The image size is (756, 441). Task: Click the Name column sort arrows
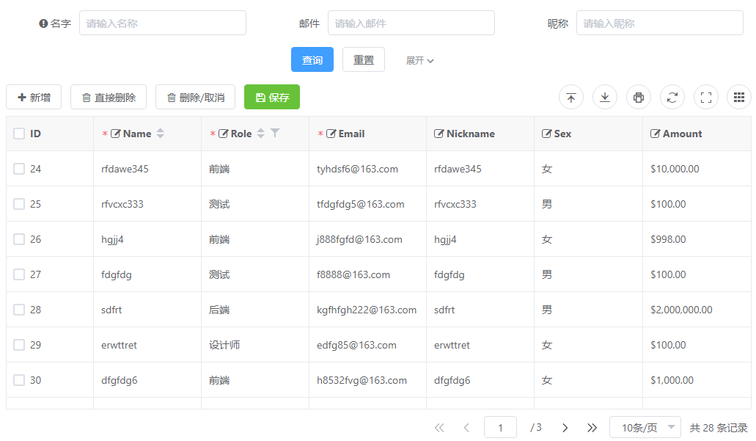point(161,133)
